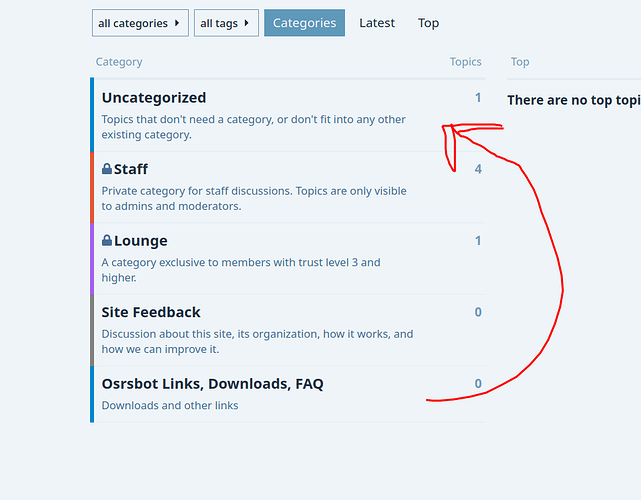Open the Lounge category
This screenshot has width=641, height=500.
pyautogui.click(x=141, y=240)
